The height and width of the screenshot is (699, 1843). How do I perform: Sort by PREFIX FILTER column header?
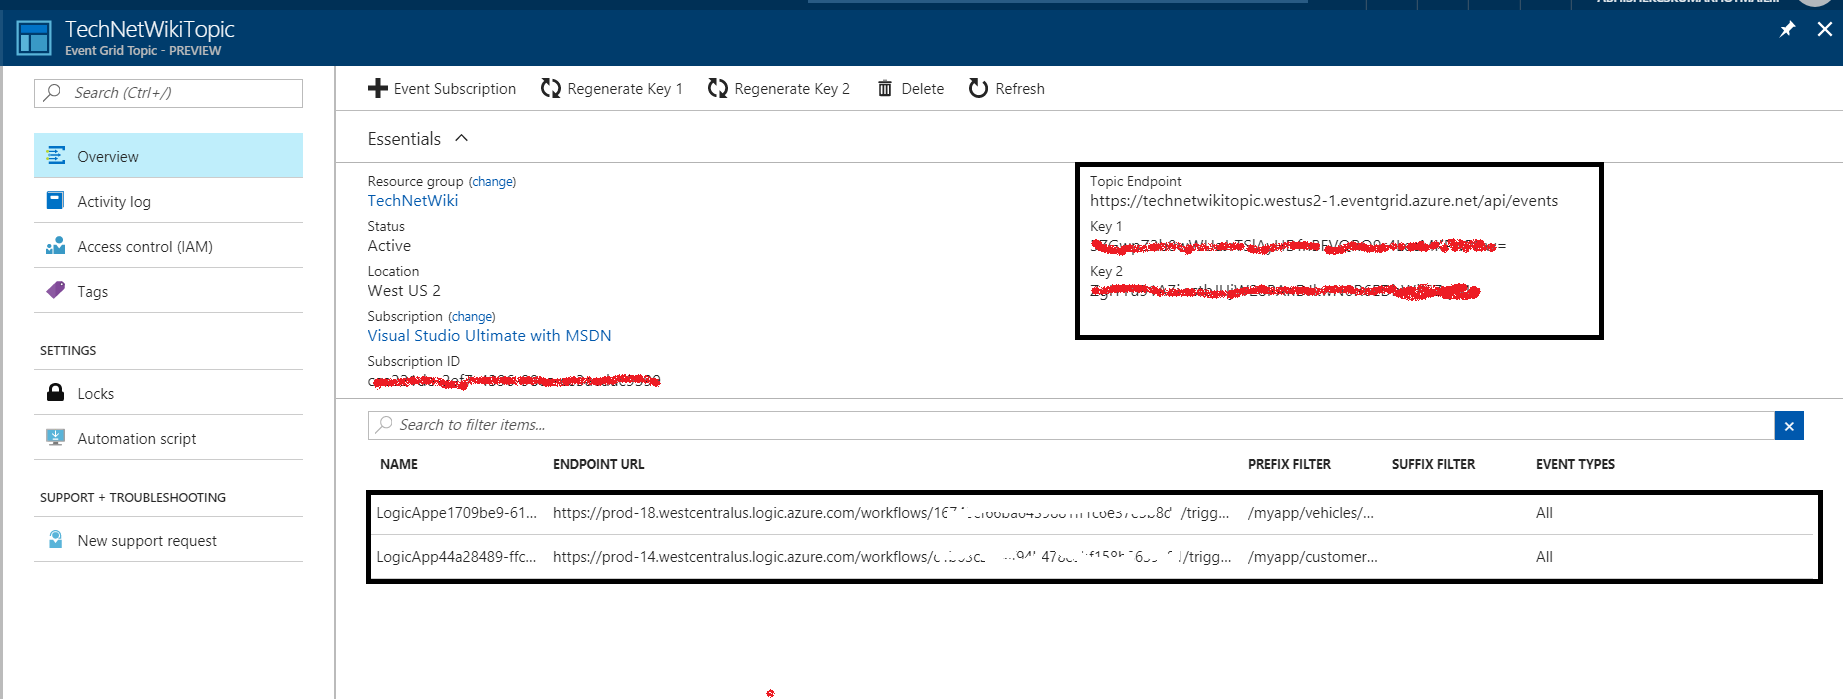coord(1289,464)
